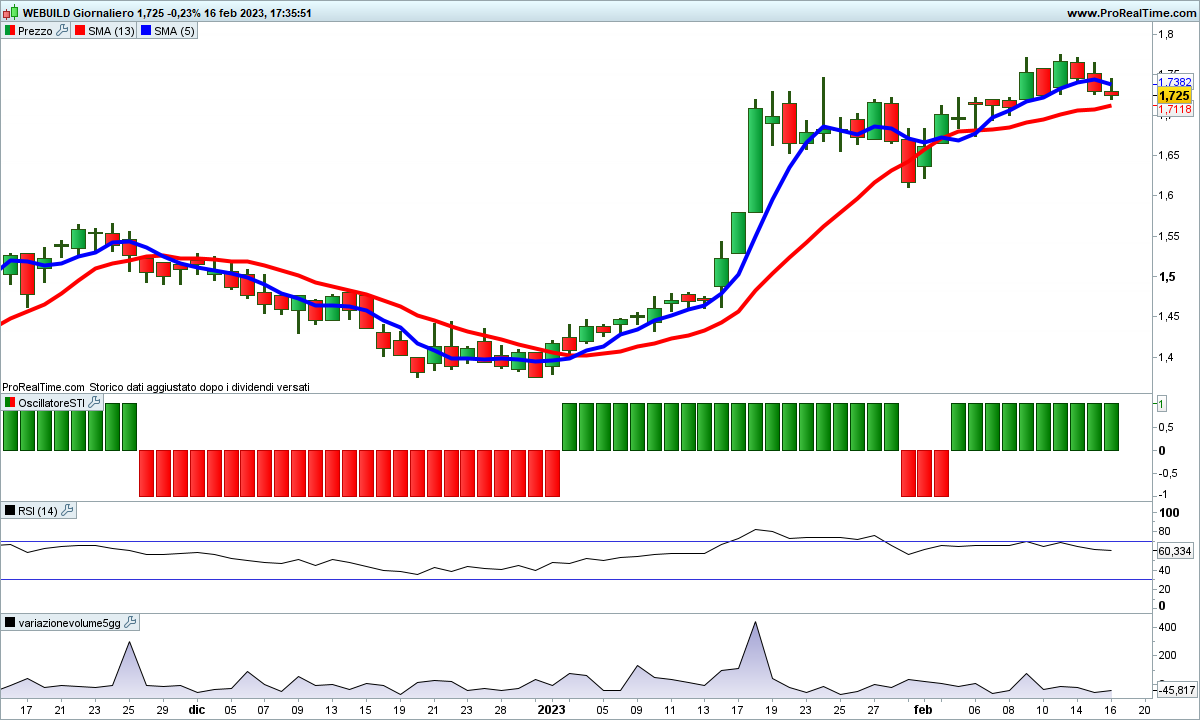This screenshot has height=720, width=1200.
Task: Select the SMA (13) label
Action: (111, 31)
